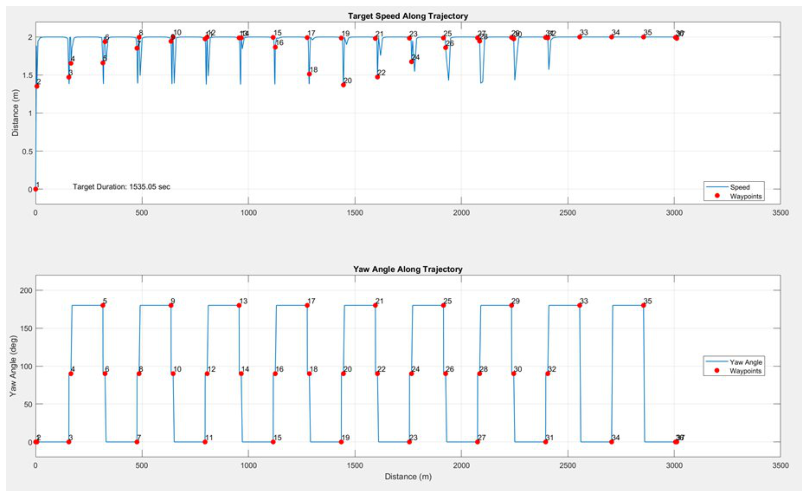The image size is (802, 491).
Task: Click waypoint 28 marker in the yaw plot
Action: click(479, 373)
